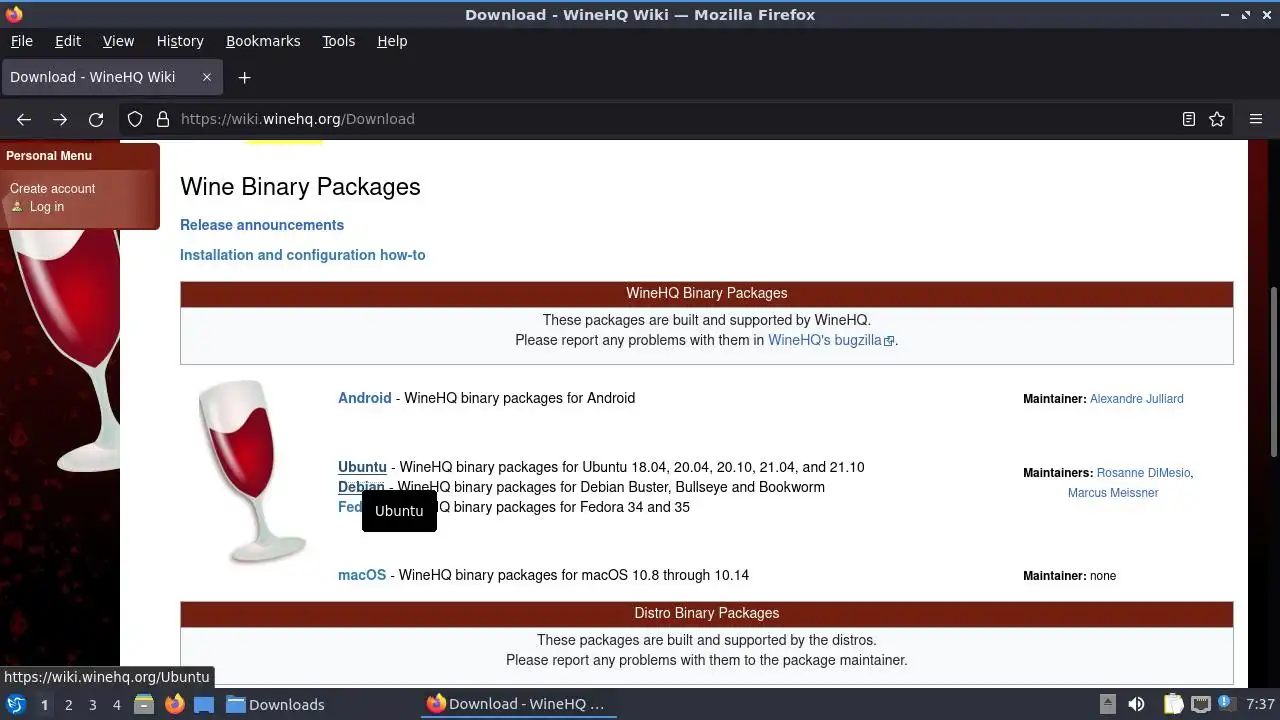Go back using the back arrow
The height and width of the screenshot is (720, 1280).
[x=24, y=119]
